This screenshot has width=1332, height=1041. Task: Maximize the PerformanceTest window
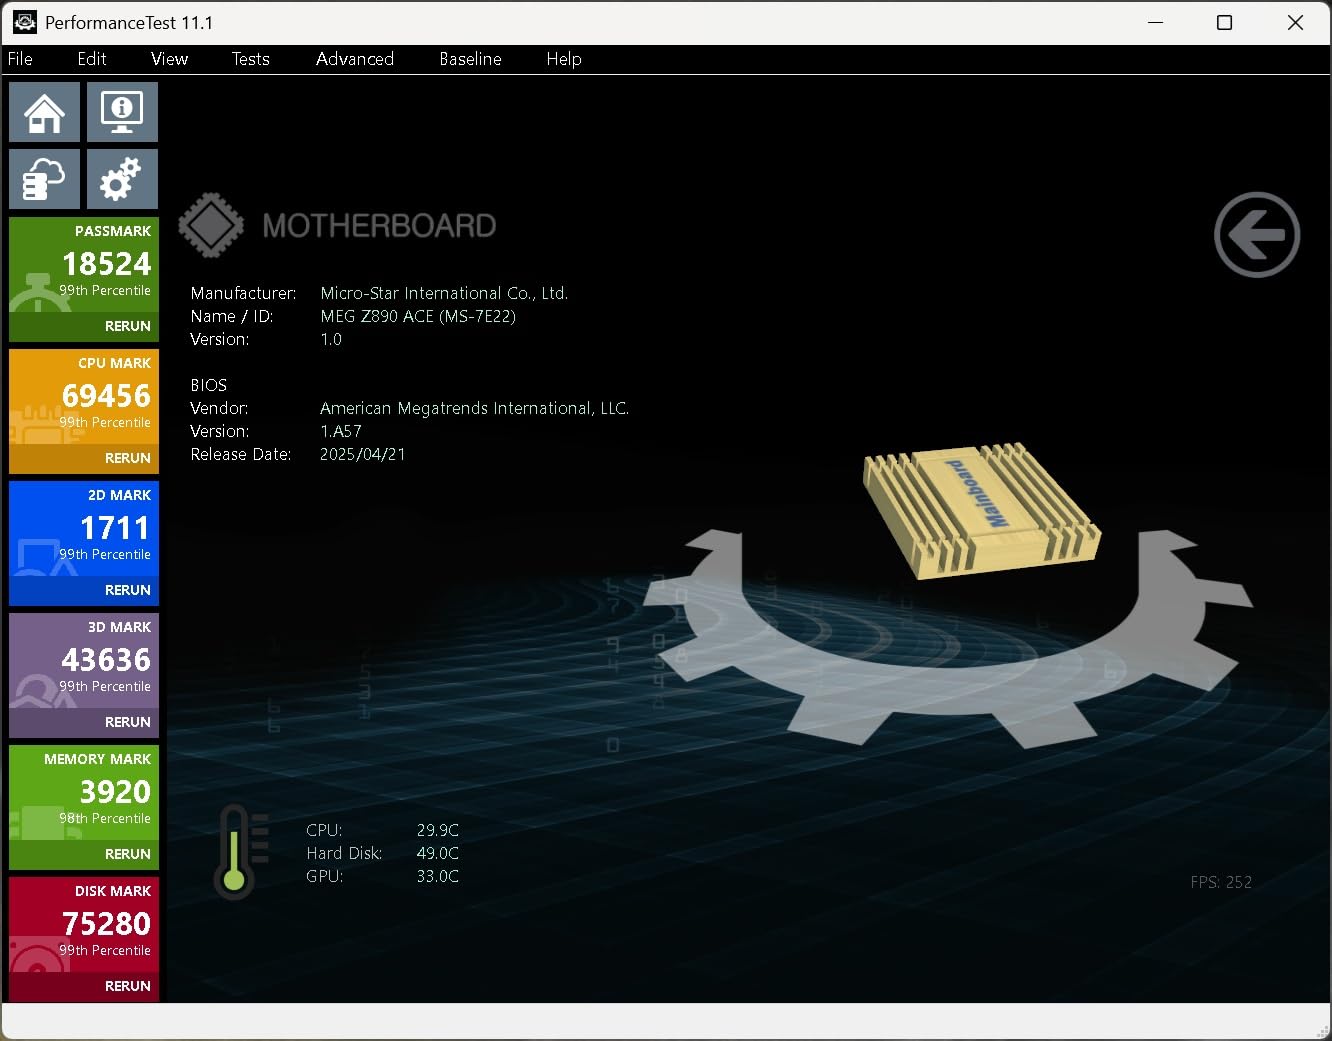[x=1224, y=22]
